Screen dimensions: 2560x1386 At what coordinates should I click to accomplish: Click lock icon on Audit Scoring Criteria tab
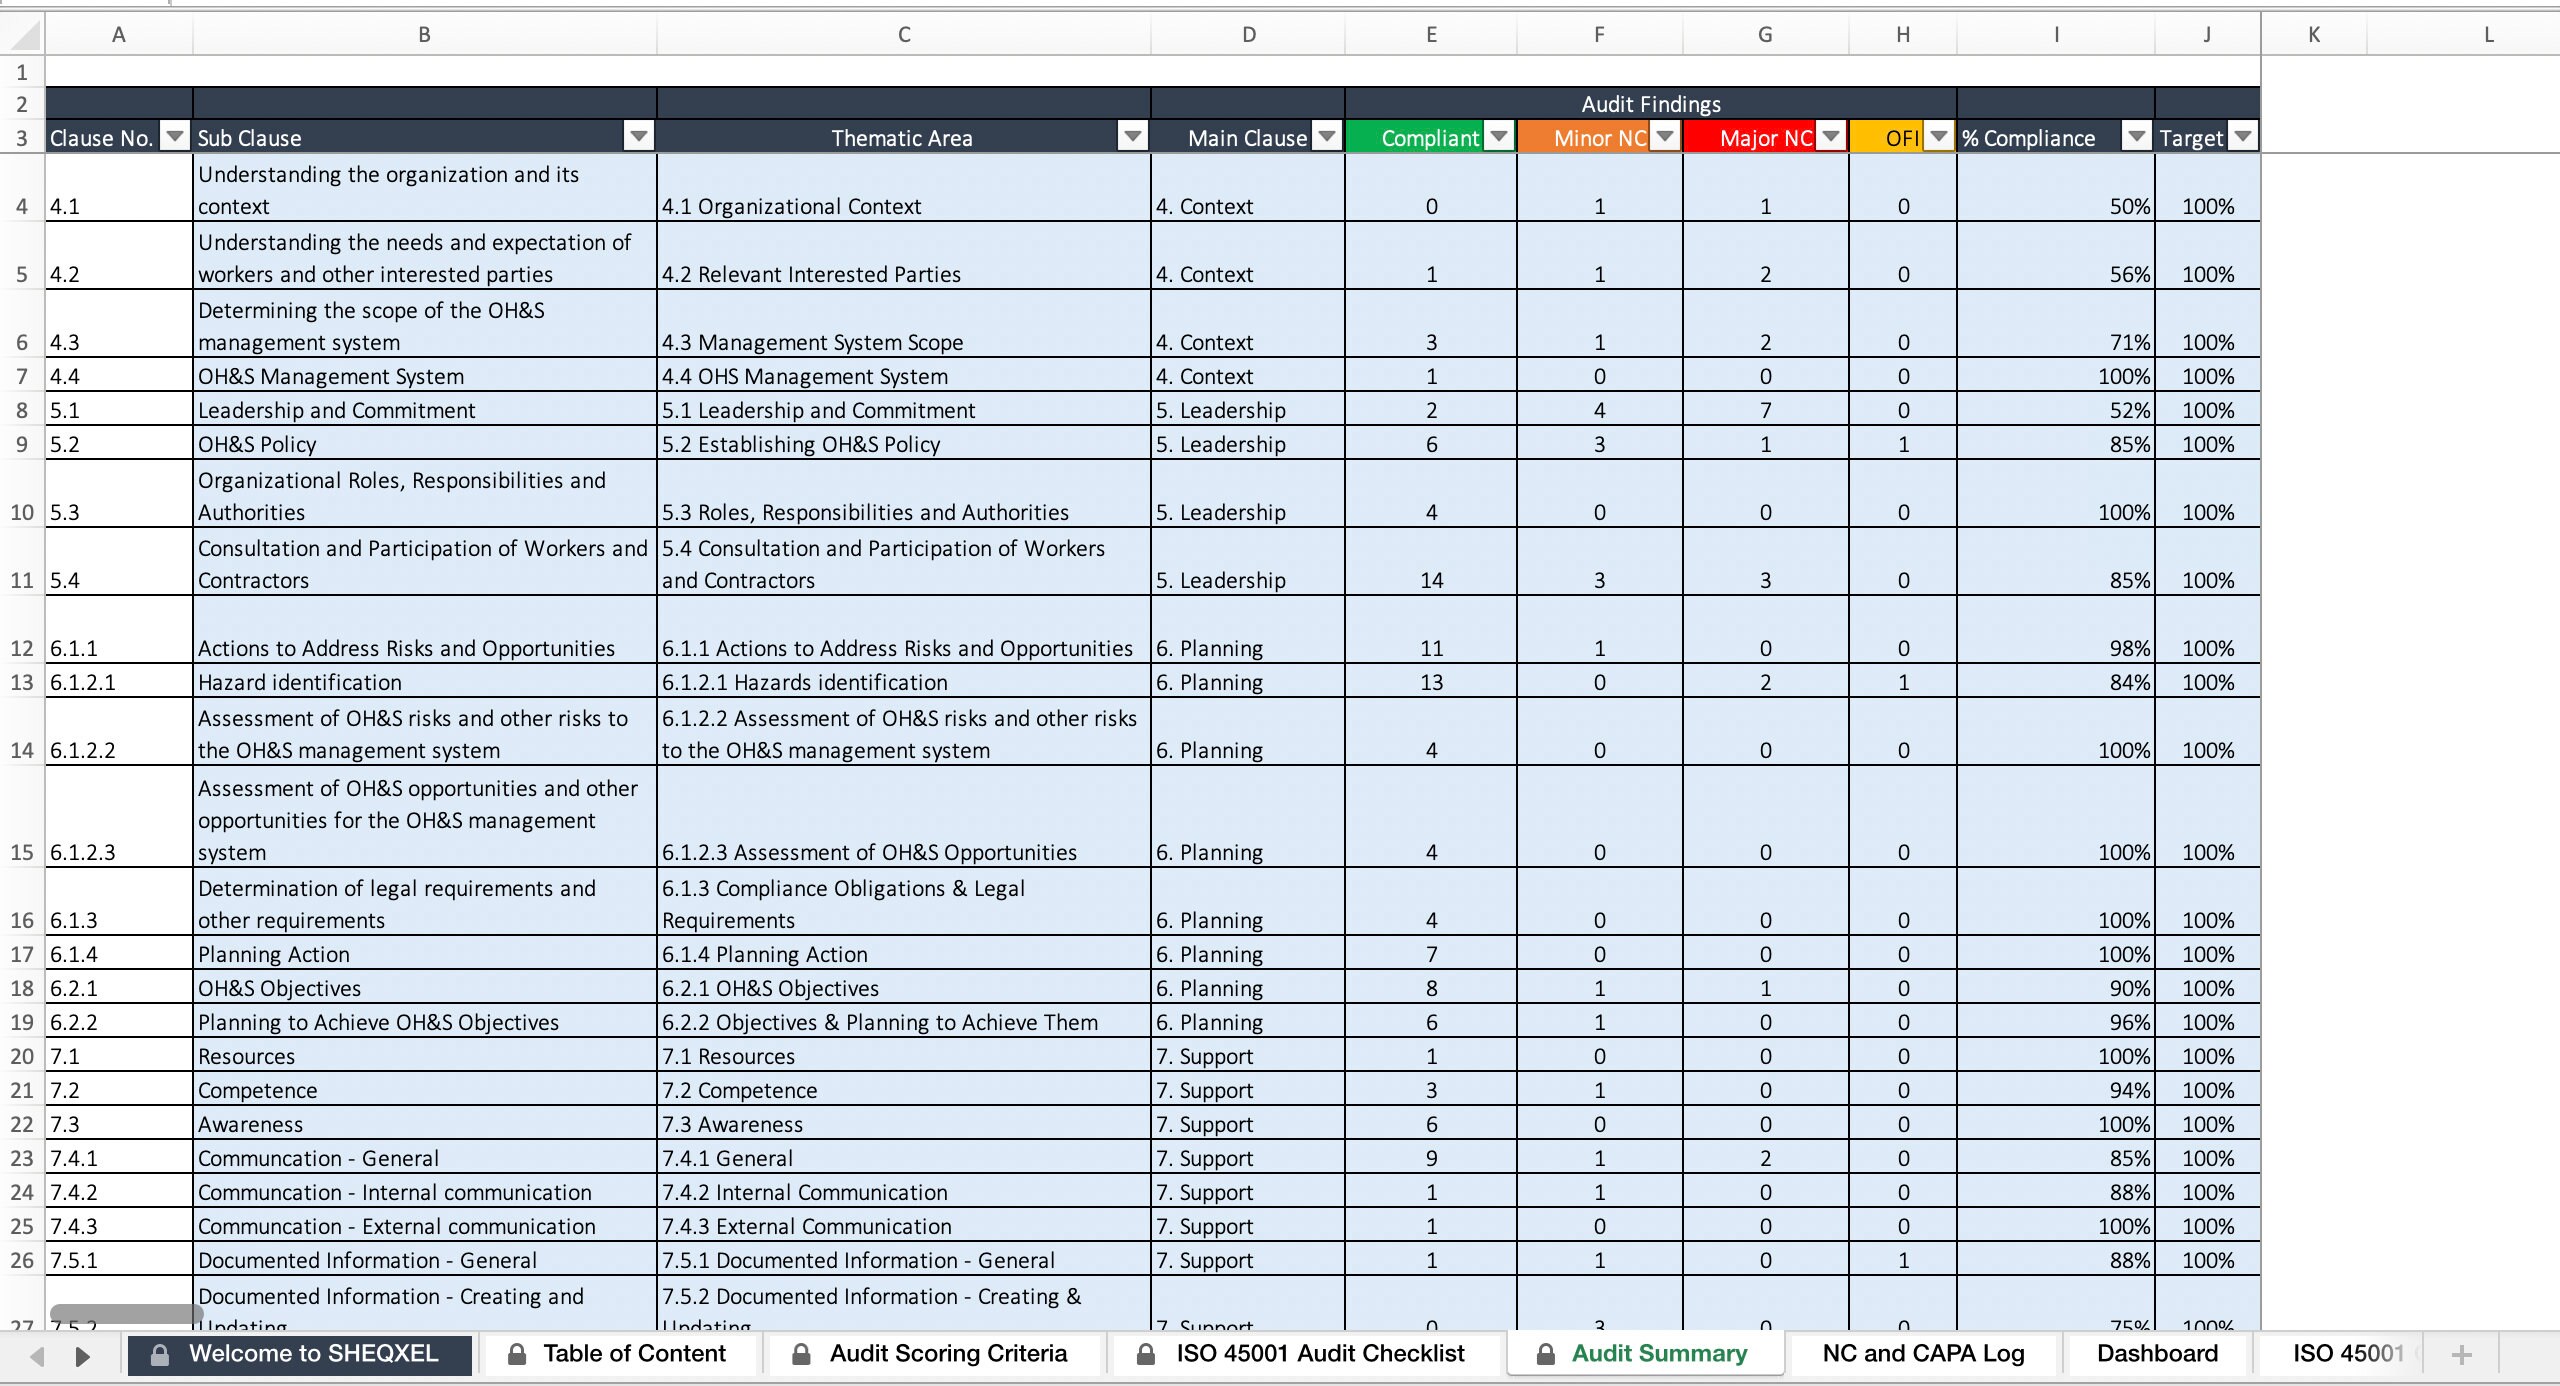point(801,1354)
